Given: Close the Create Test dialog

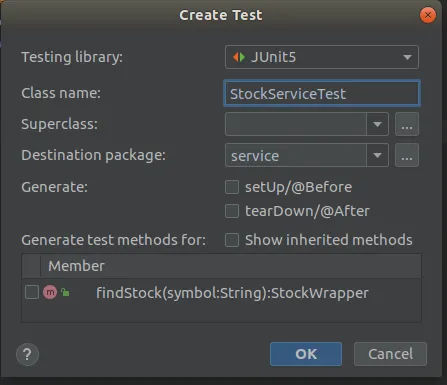Looking at the screenshot, I should point(428,15).
